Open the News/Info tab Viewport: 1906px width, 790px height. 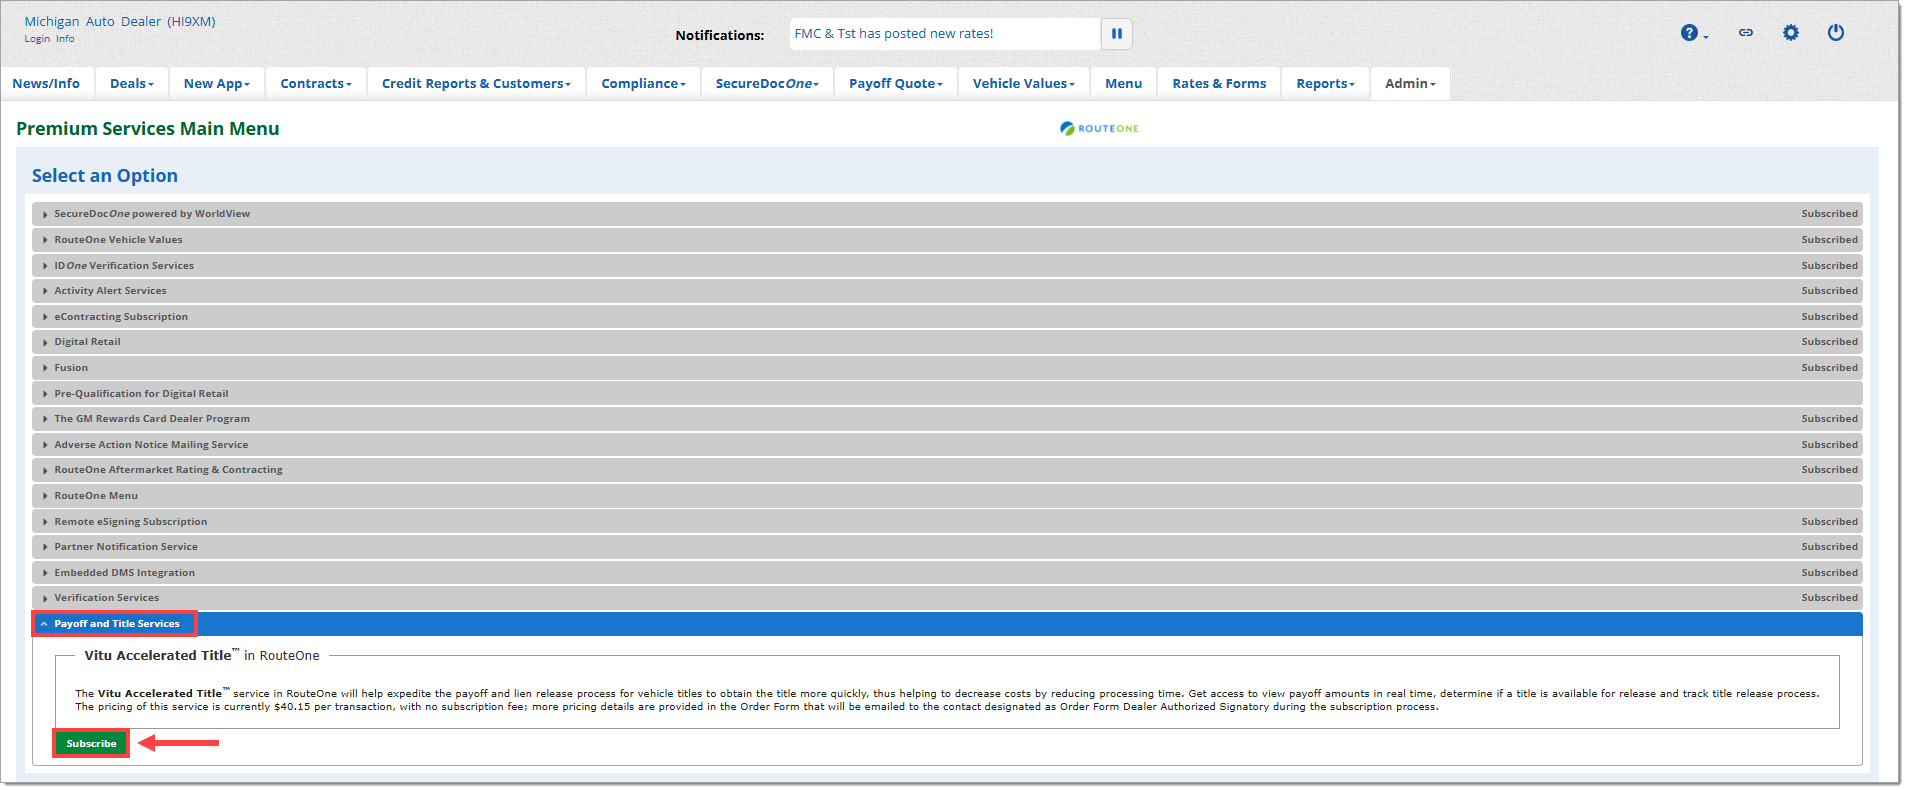coord(46,84)
